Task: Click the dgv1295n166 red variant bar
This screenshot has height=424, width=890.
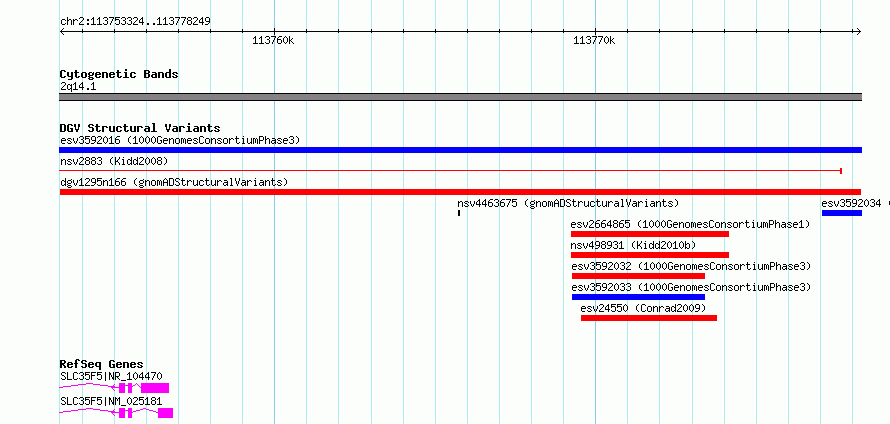Action: pos(460,192)
